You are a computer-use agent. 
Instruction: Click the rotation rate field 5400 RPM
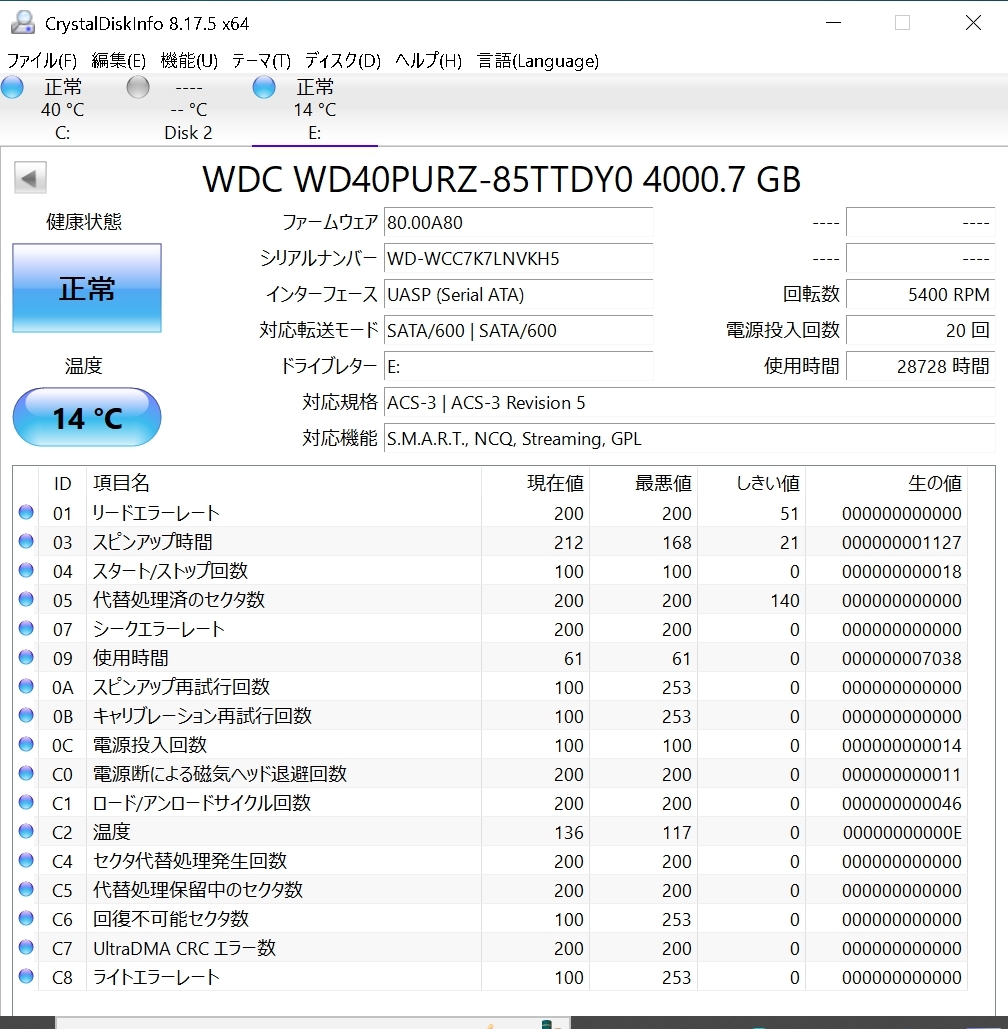[x=921, y=295]
